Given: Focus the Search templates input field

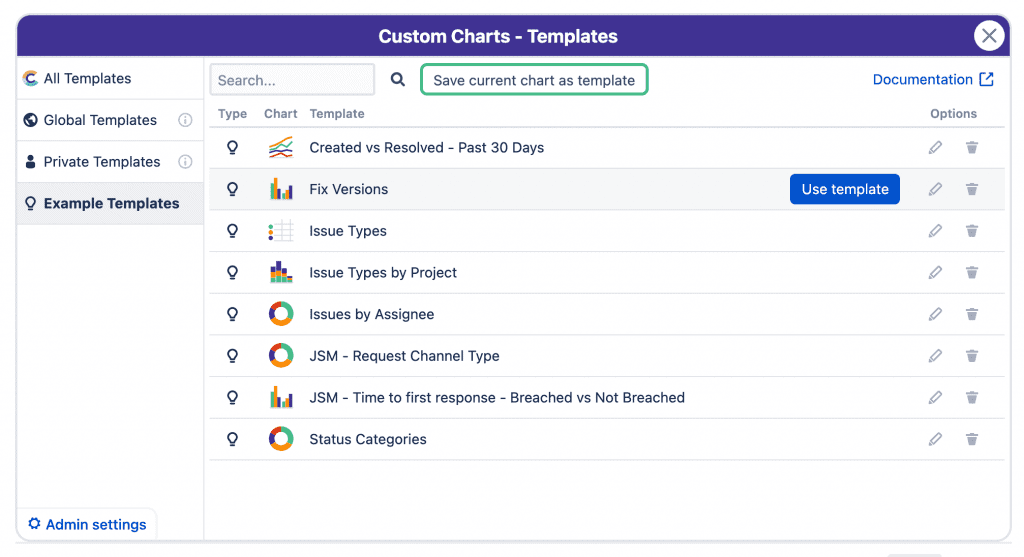Looking at the screenshot, I should [292, 80].
